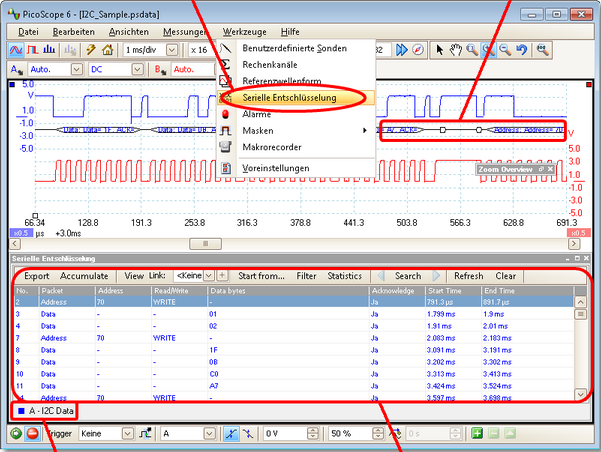The height and width of the screenshot is (452, 601).
Task: Click scroll-down arrow in decoding table
Action: pos(580,394)
